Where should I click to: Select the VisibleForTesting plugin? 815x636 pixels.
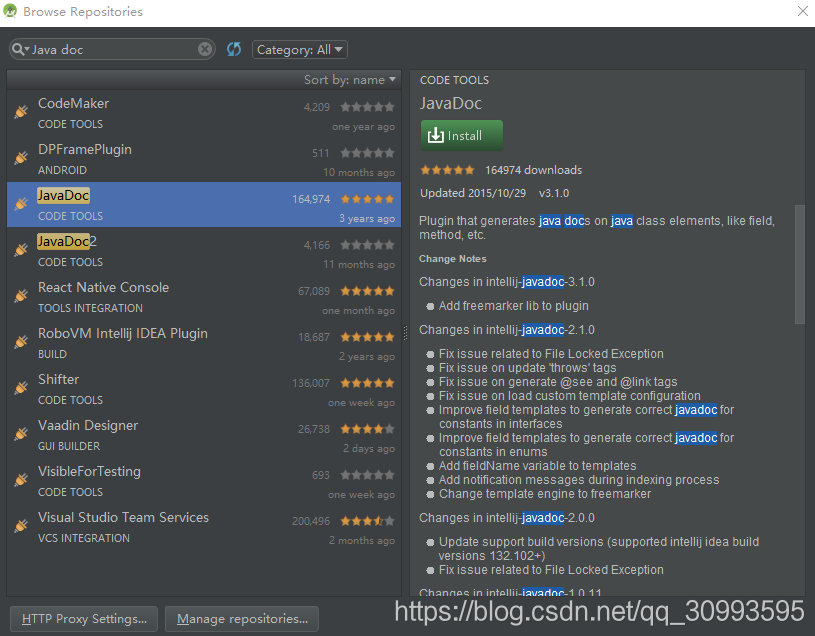coord(204,480)
